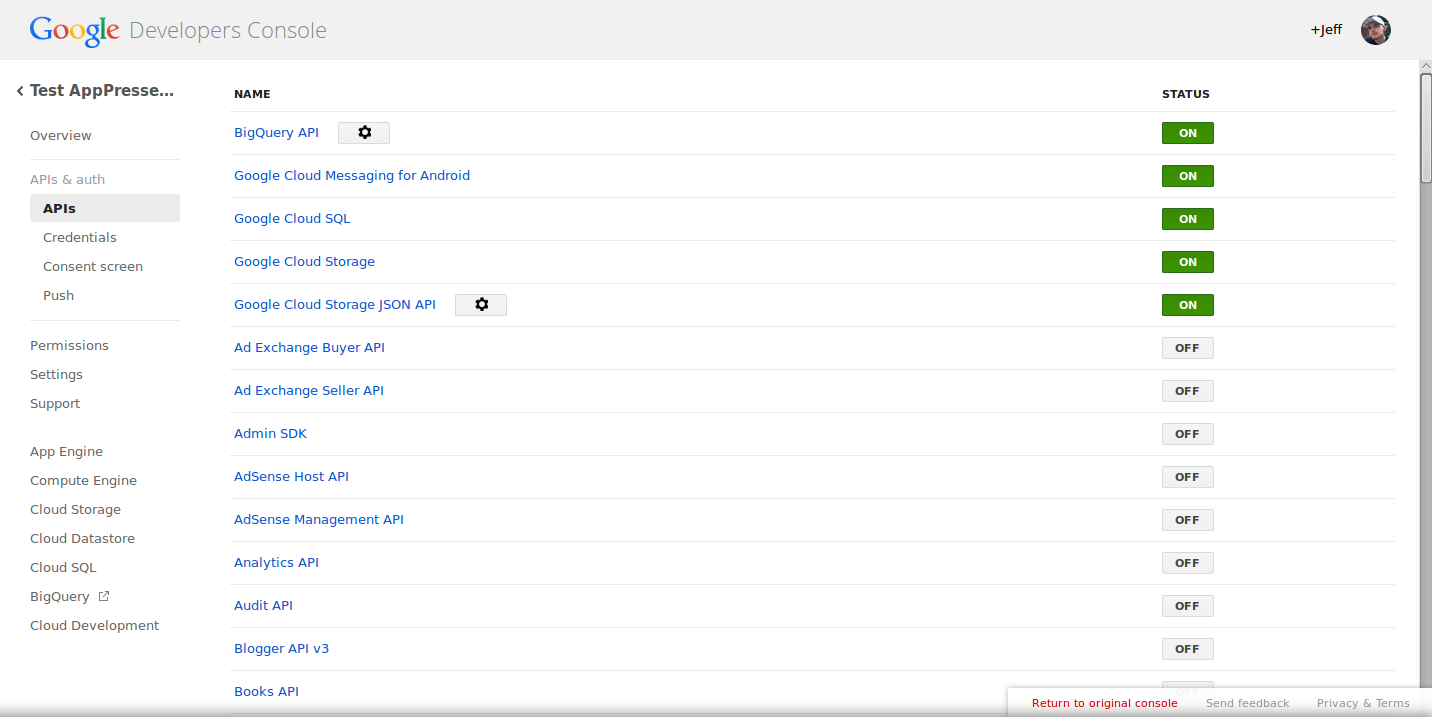Switch on Admin SDK status
The height and width of the screenshot is (717, 1432).
pyautogui.click(x=1187, y=434)
